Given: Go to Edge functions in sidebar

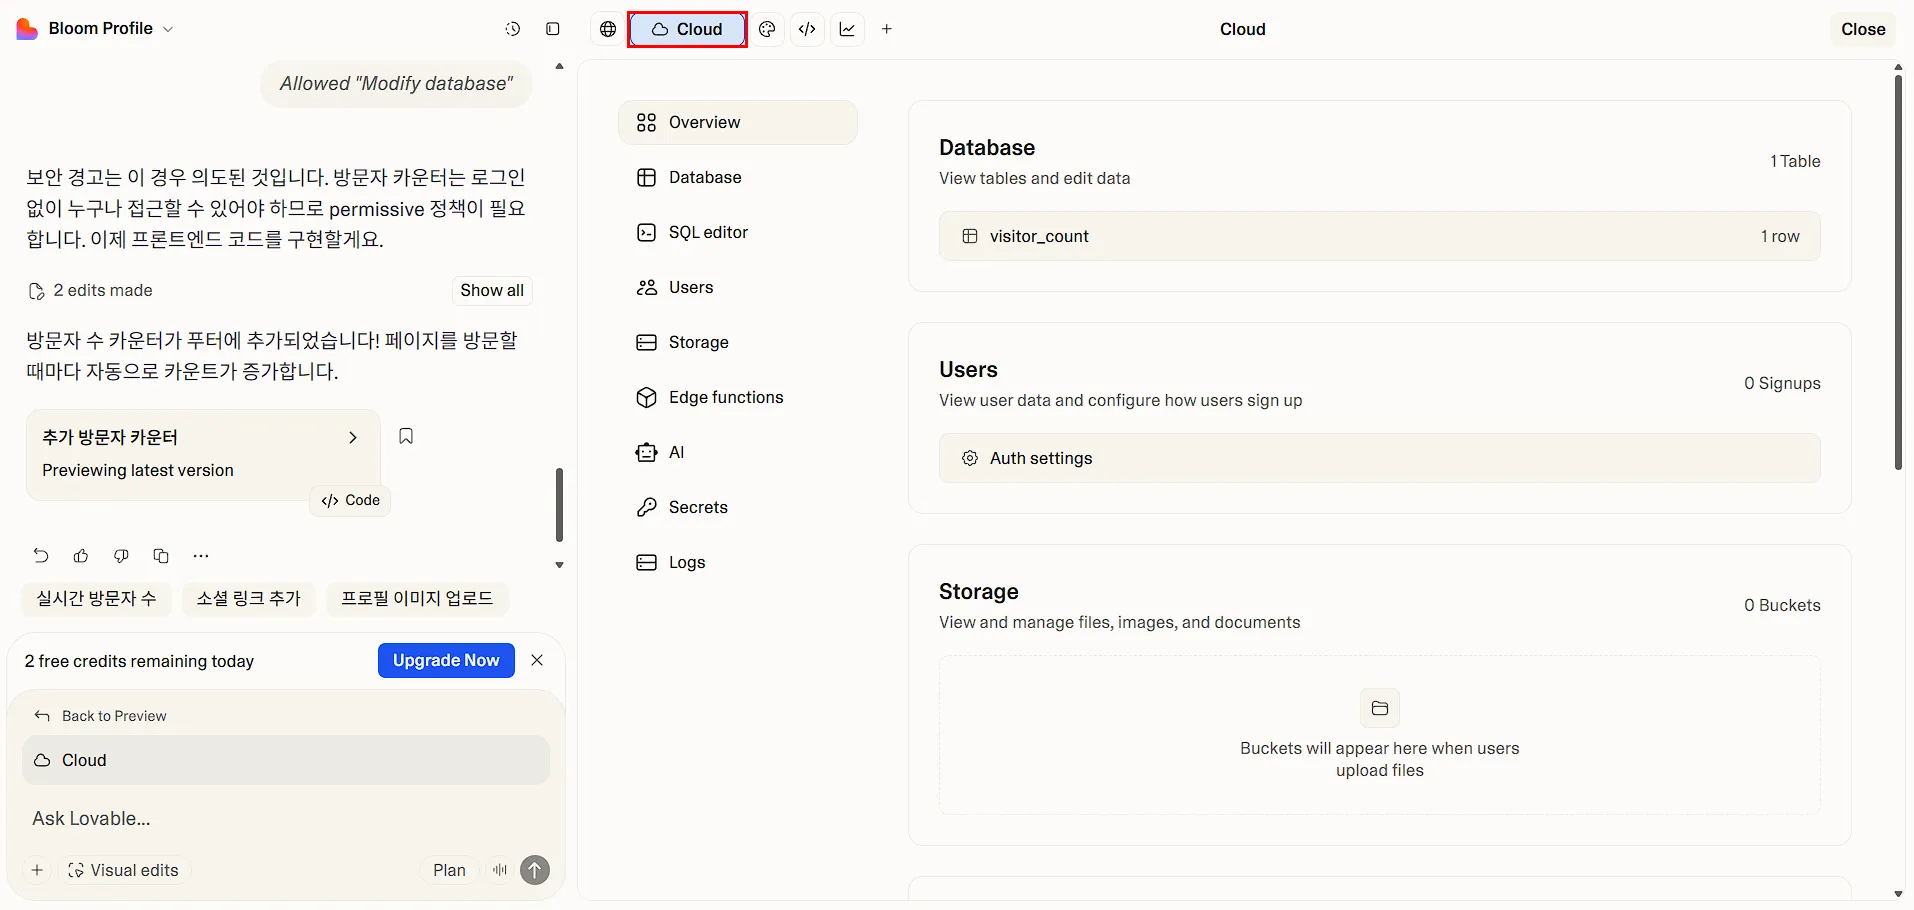Looking at the screenshot, I should point(725,397).
